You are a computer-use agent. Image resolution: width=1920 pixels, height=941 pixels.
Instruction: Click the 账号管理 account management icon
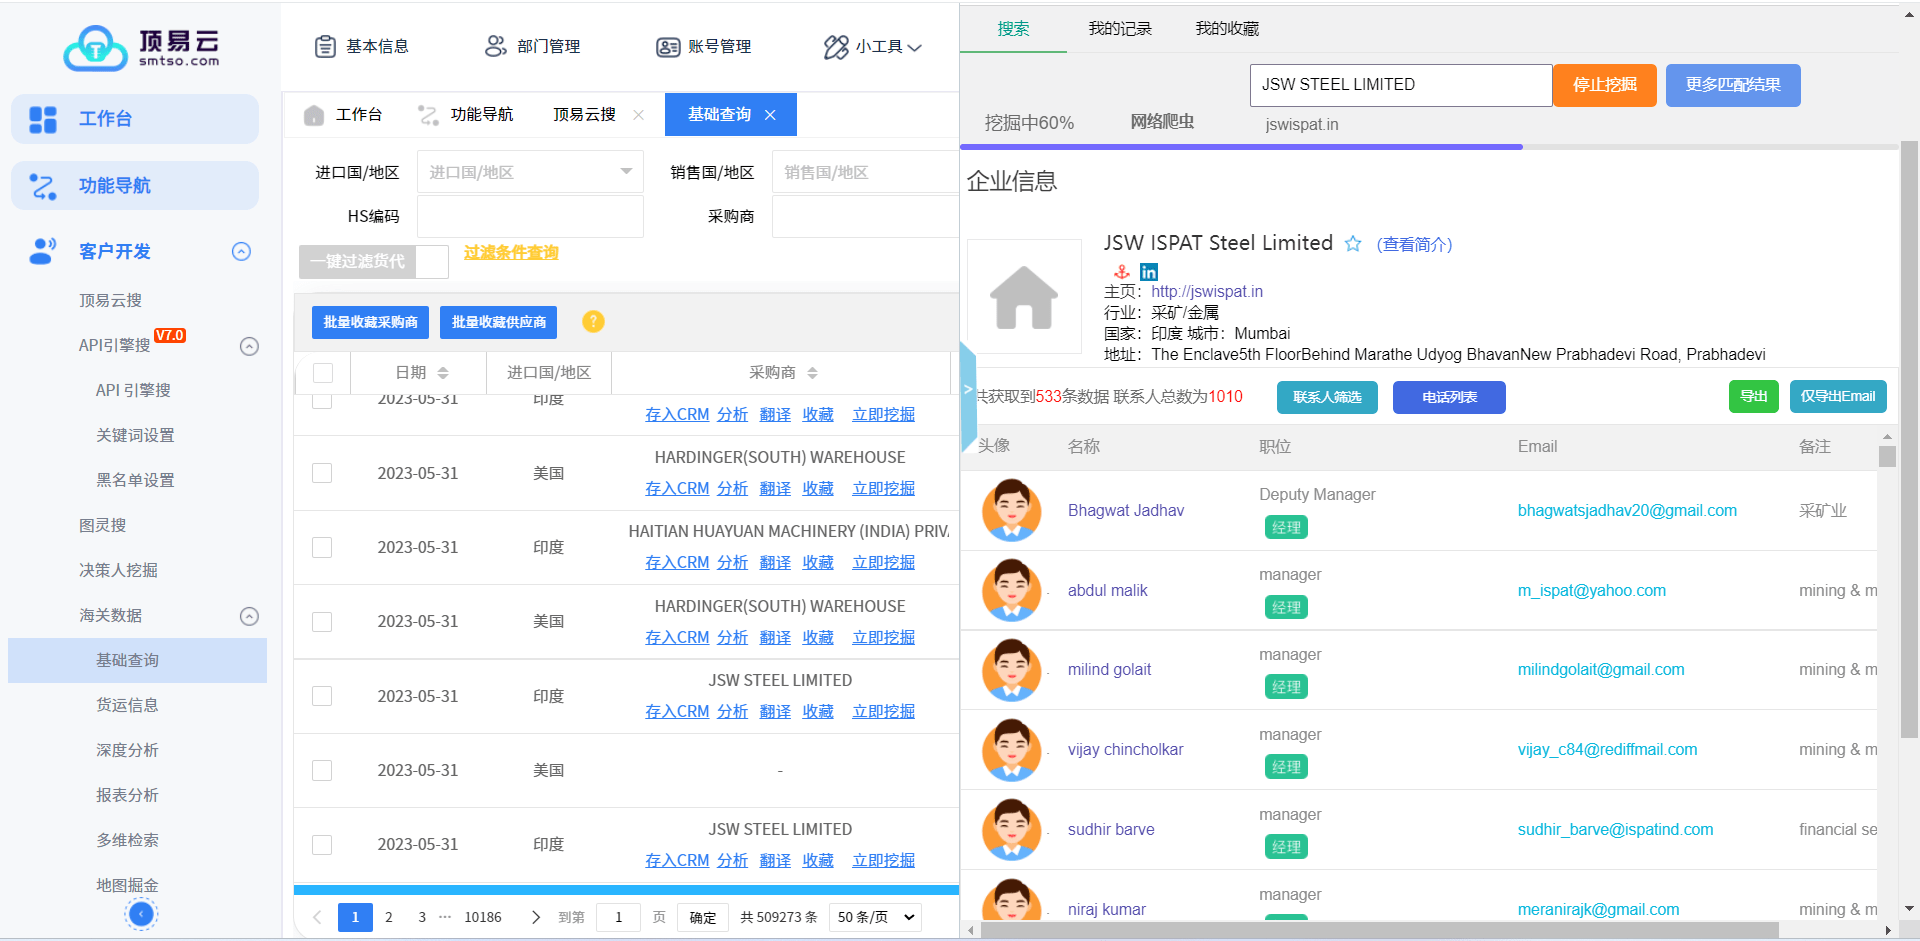[x=668, y=47]
